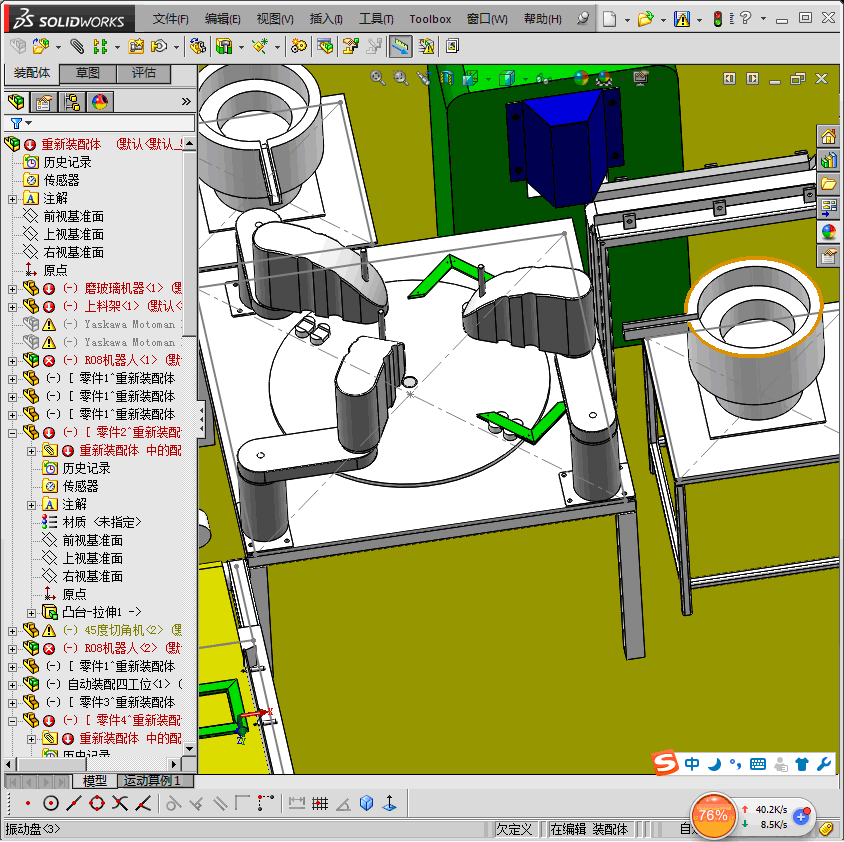Toggle the highlighted Instant3D toolbar button
Viewport: 844px width, 842px height.
click(400, 46)
